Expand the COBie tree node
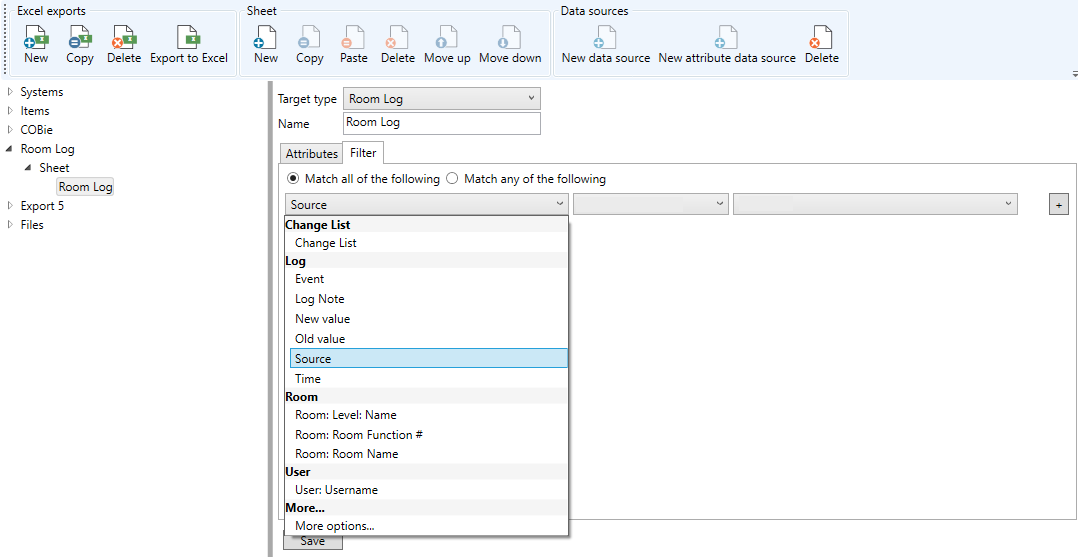The height and width of the screenshot is (557, 1078). [x=10, y=130]
